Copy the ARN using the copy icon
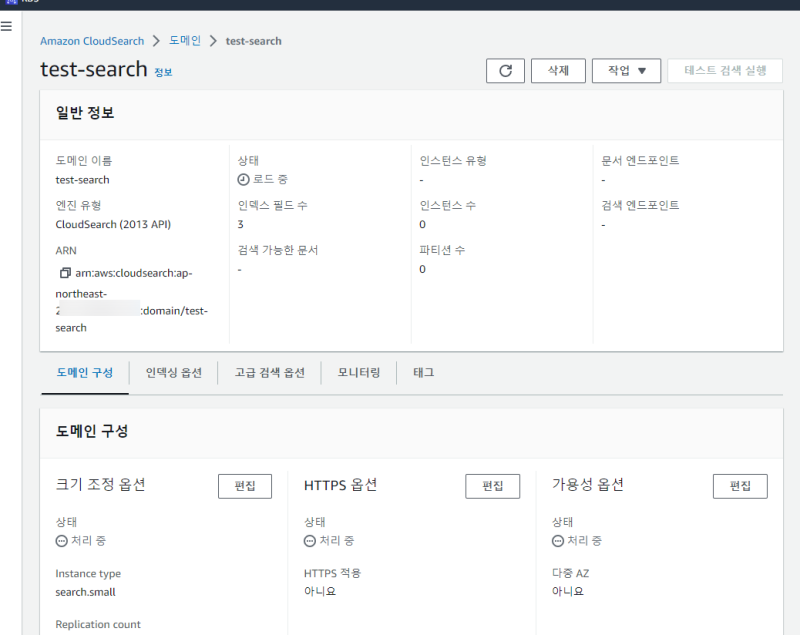This screenshot has height=635, width=800. pos(65,273)
